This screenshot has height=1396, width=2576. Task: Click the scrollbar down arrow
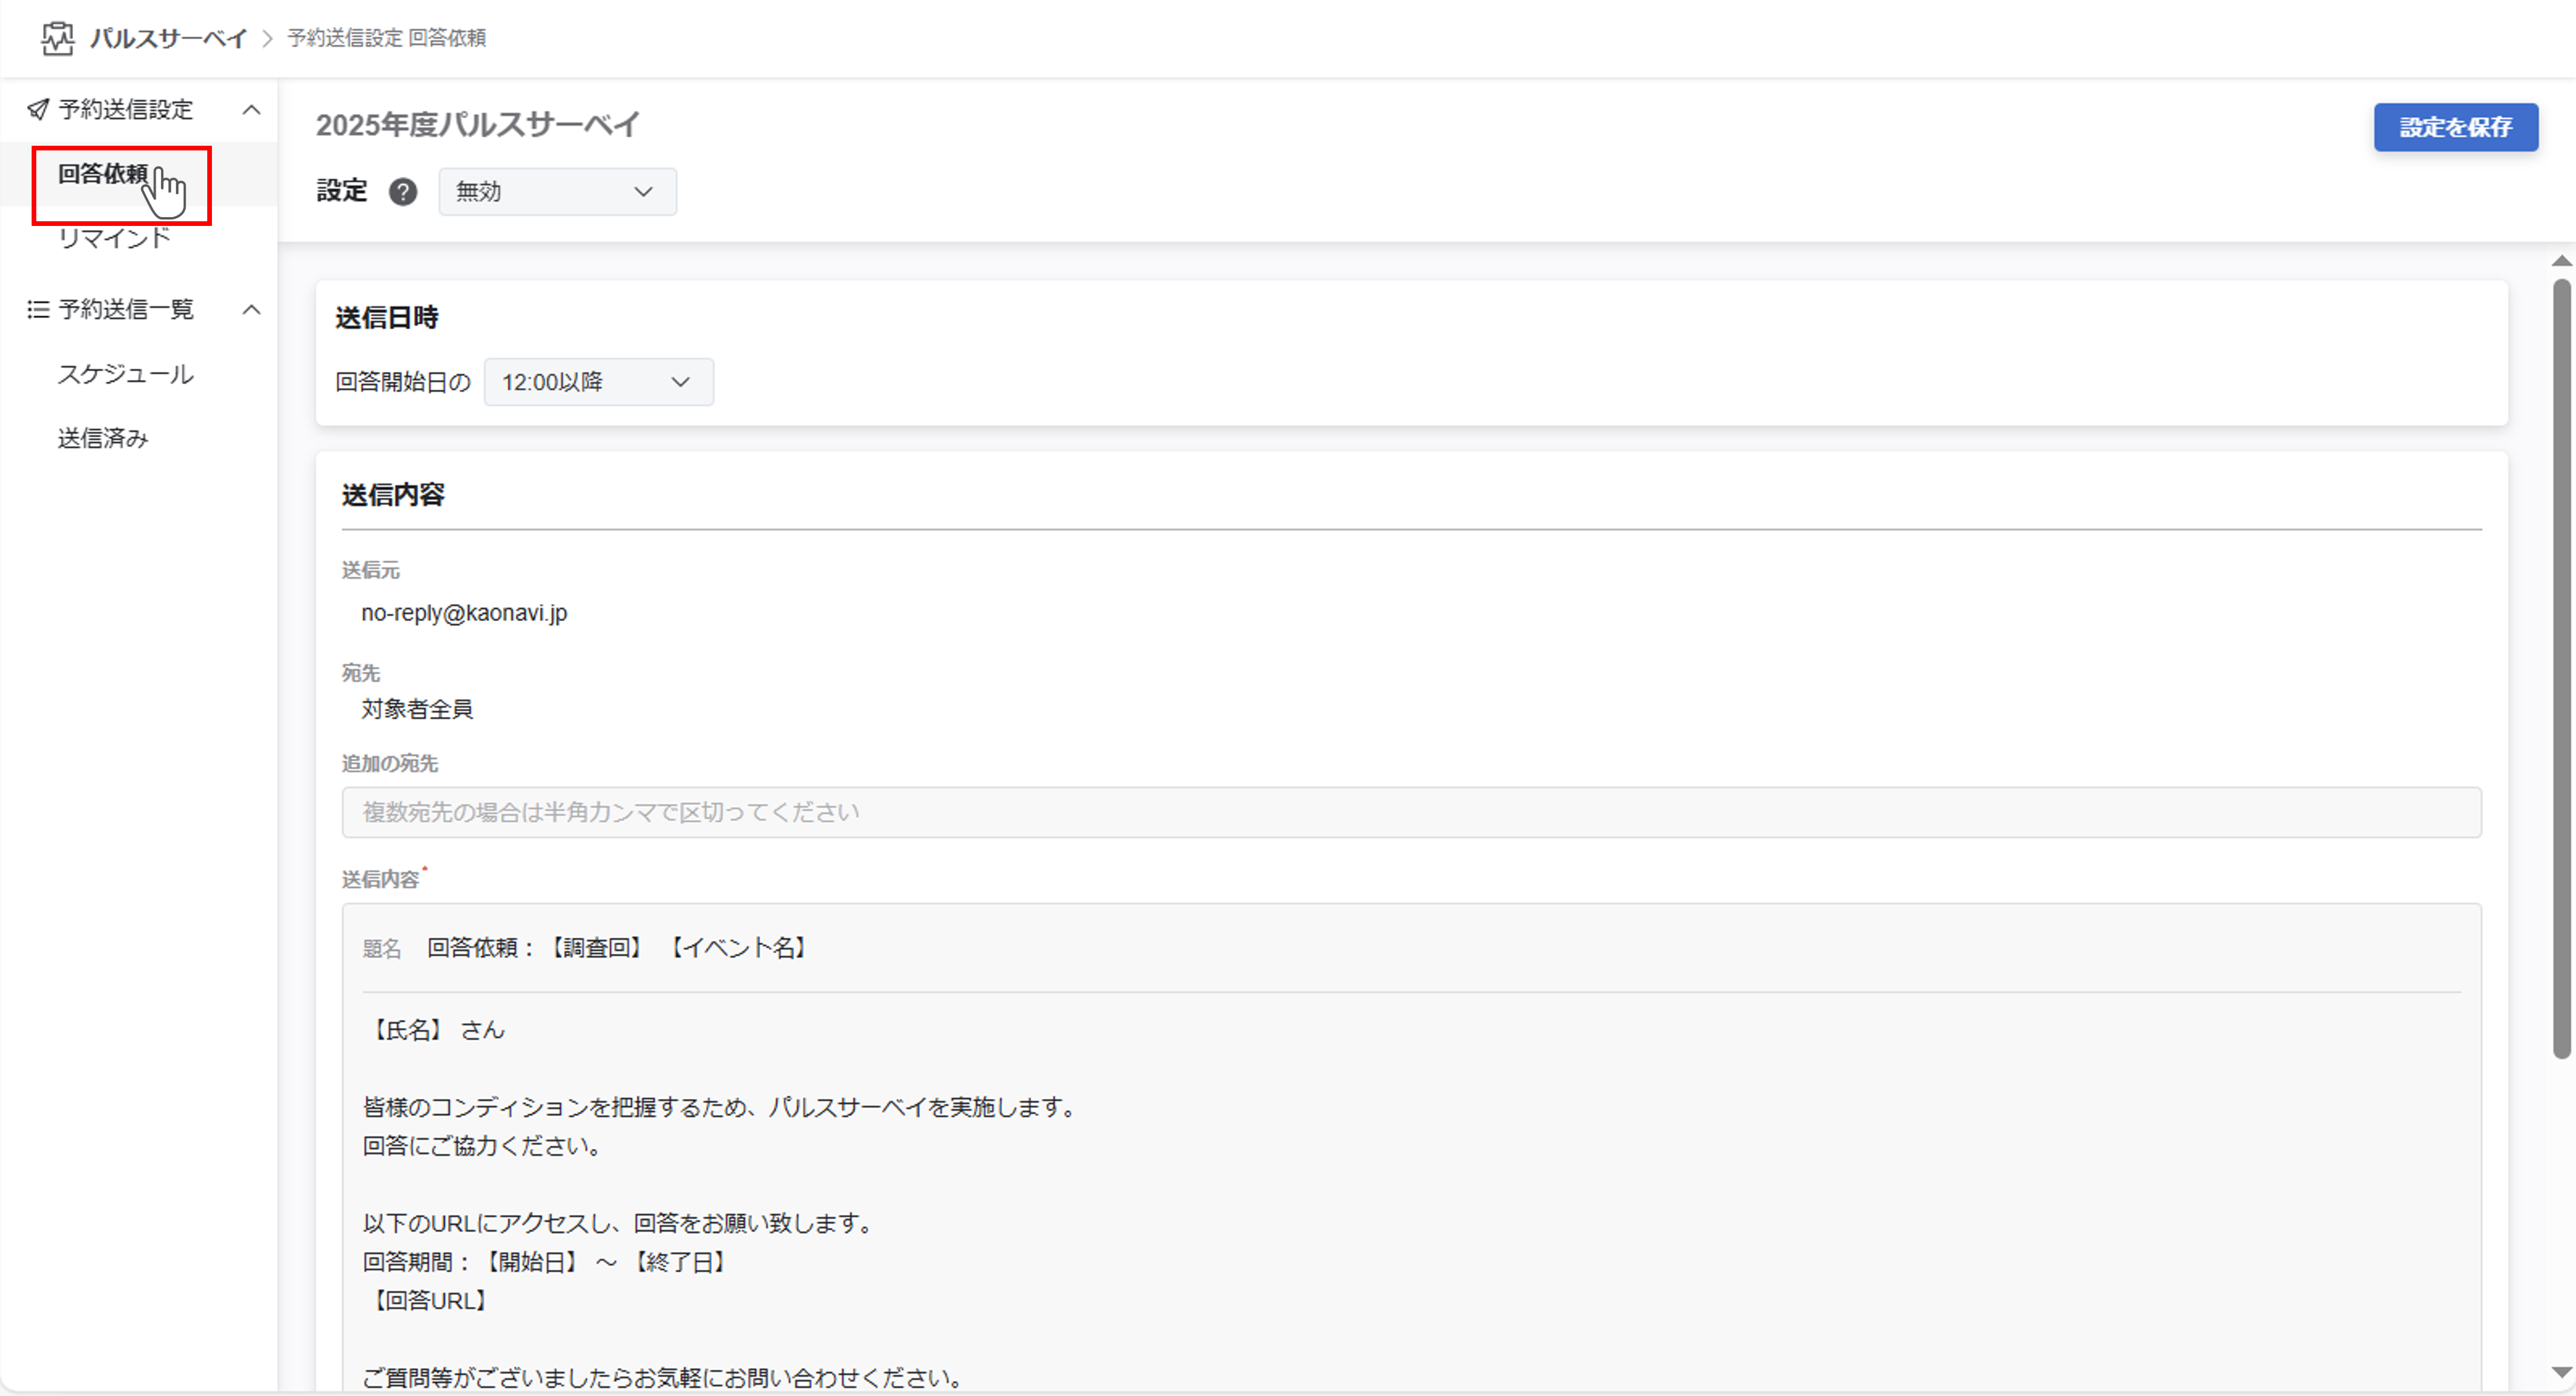(2561, 1372)
